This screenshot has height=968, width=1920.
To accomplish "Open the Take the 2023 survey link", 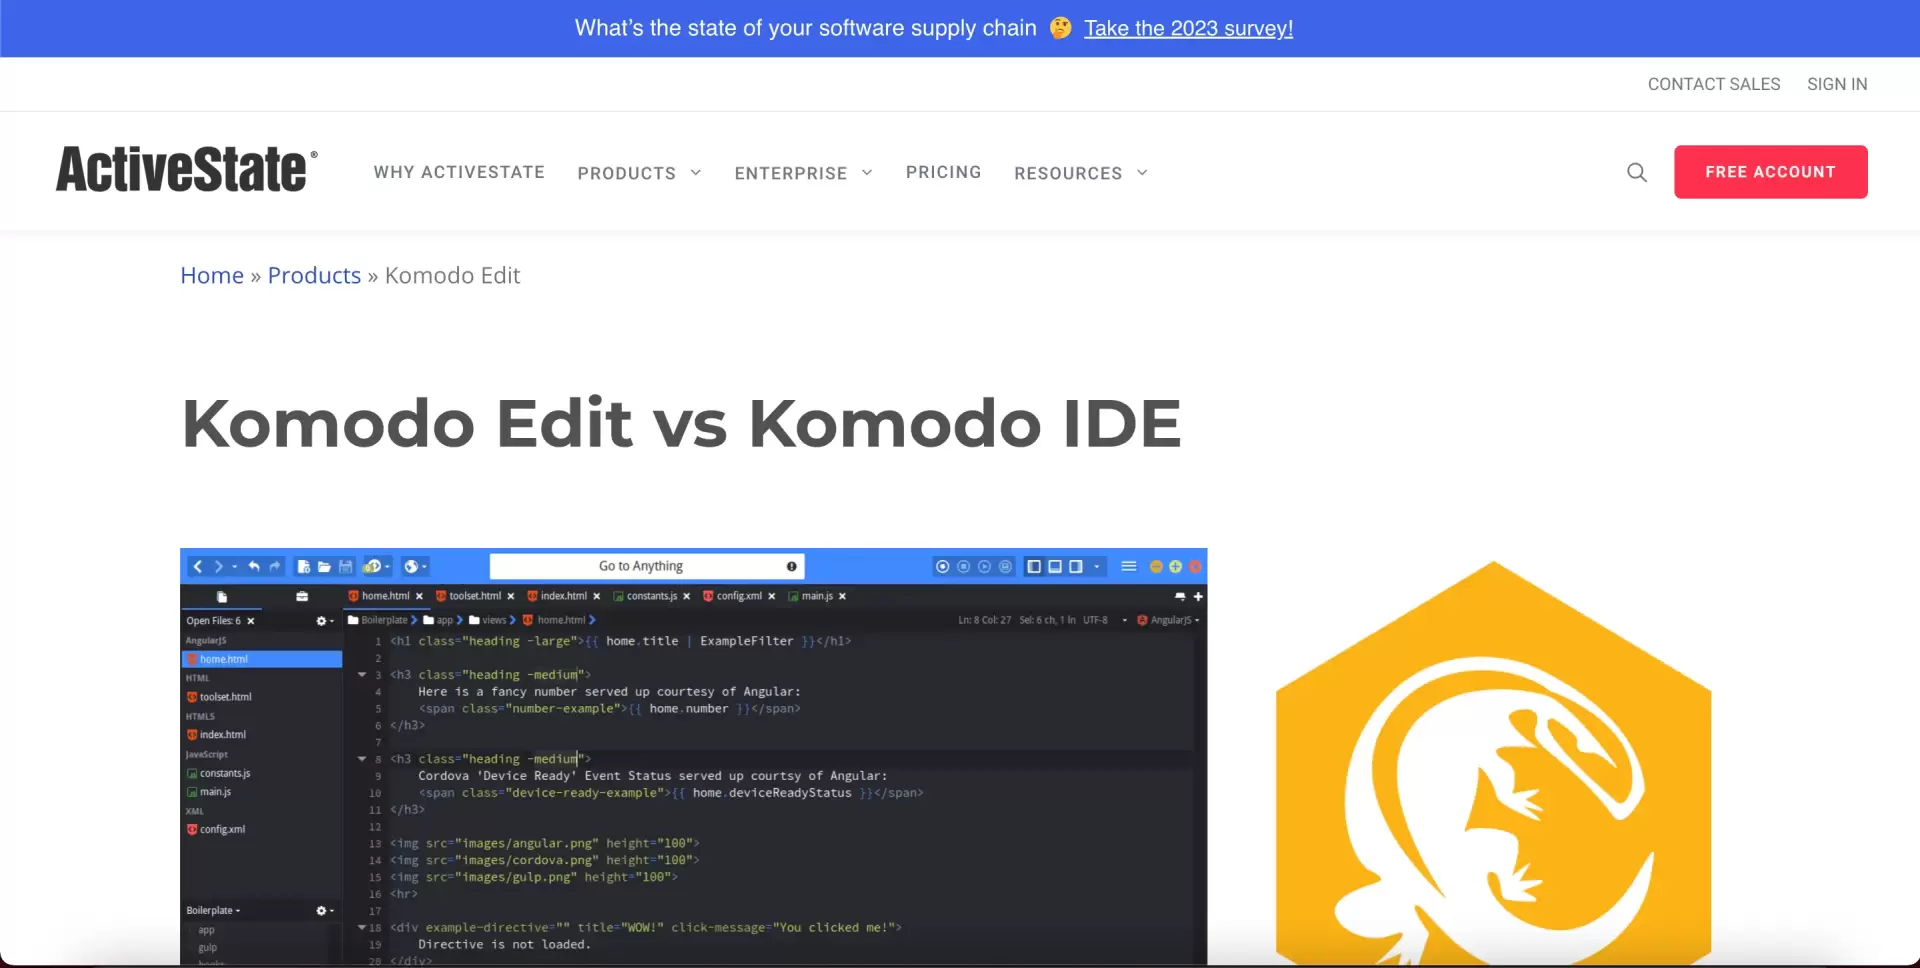I will [1188, 28].
